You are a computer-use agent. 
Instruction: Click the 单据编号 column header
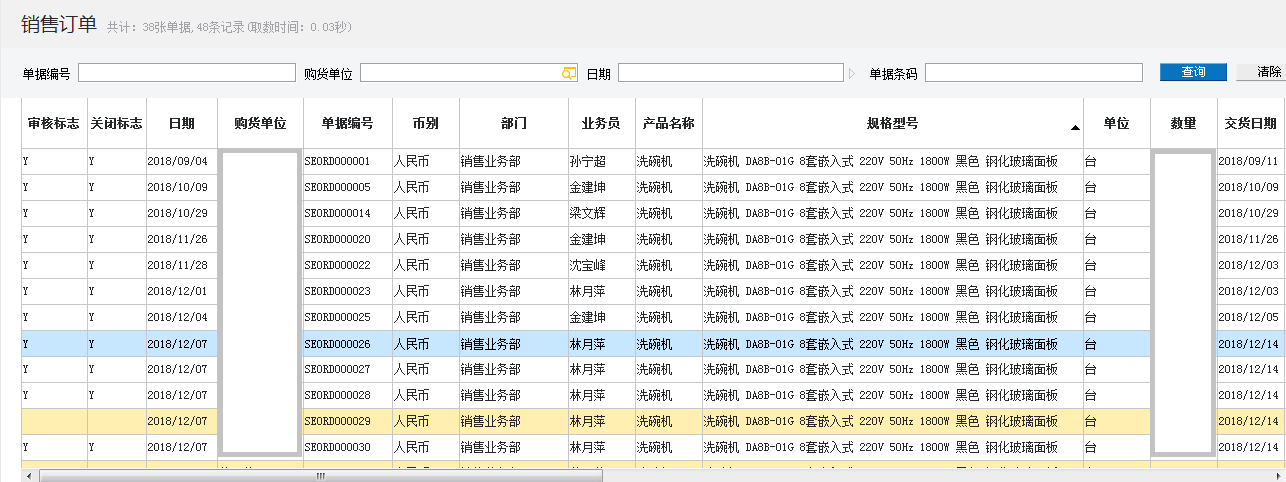point(347,124)
